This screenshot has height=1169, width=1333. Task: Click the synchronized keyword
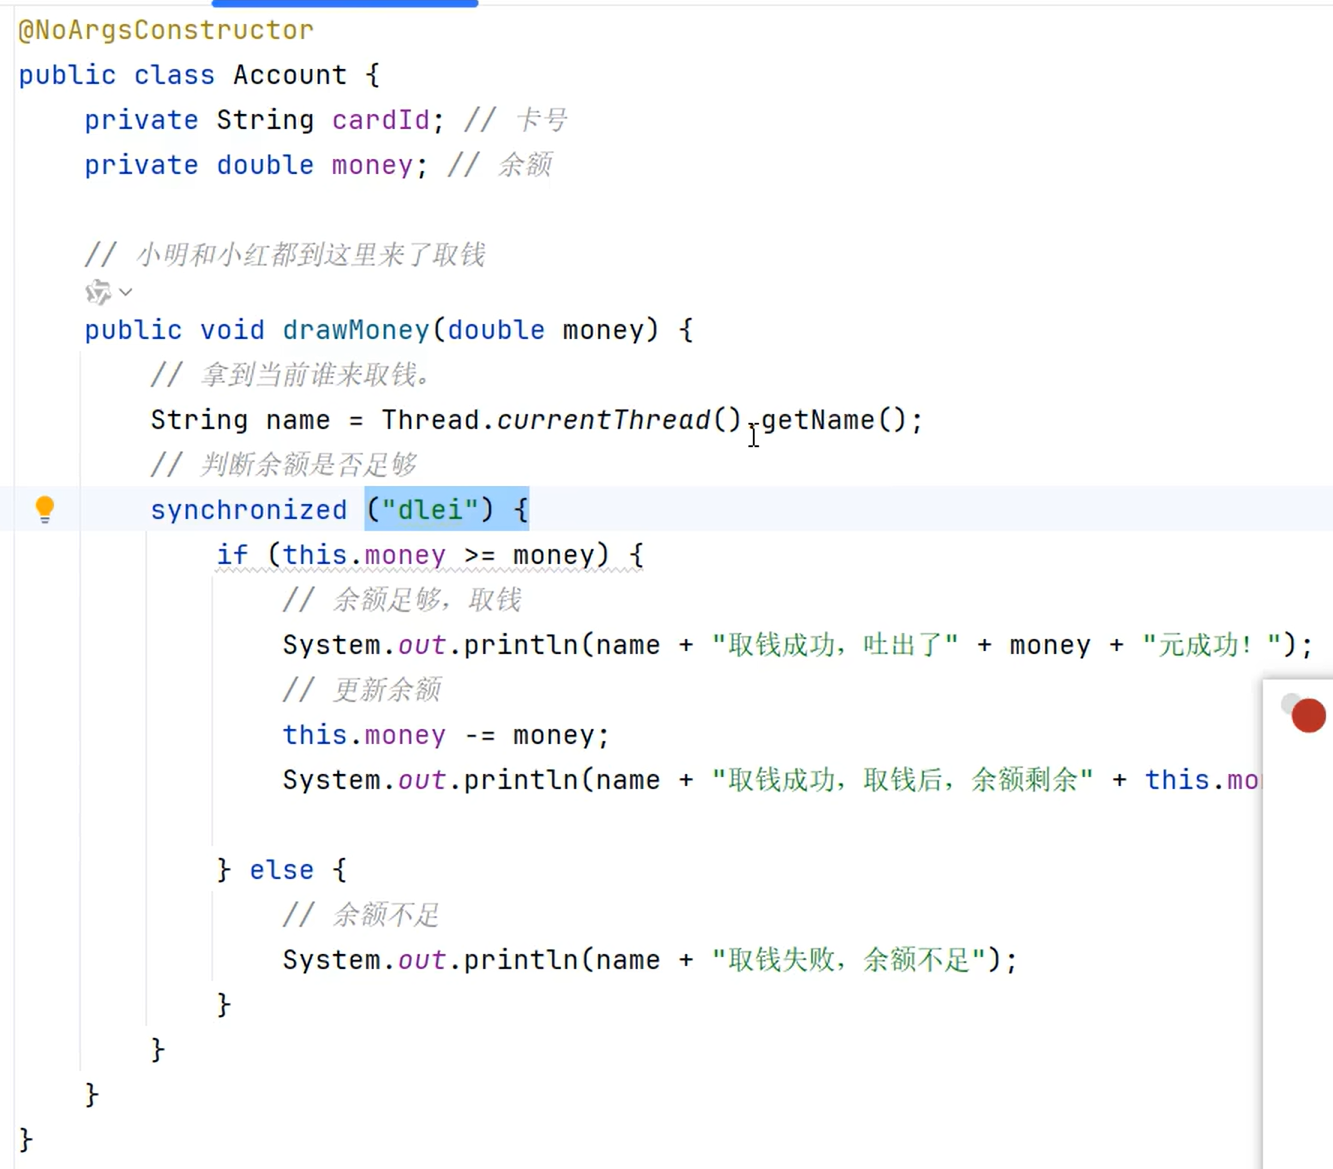click(249, 510)
